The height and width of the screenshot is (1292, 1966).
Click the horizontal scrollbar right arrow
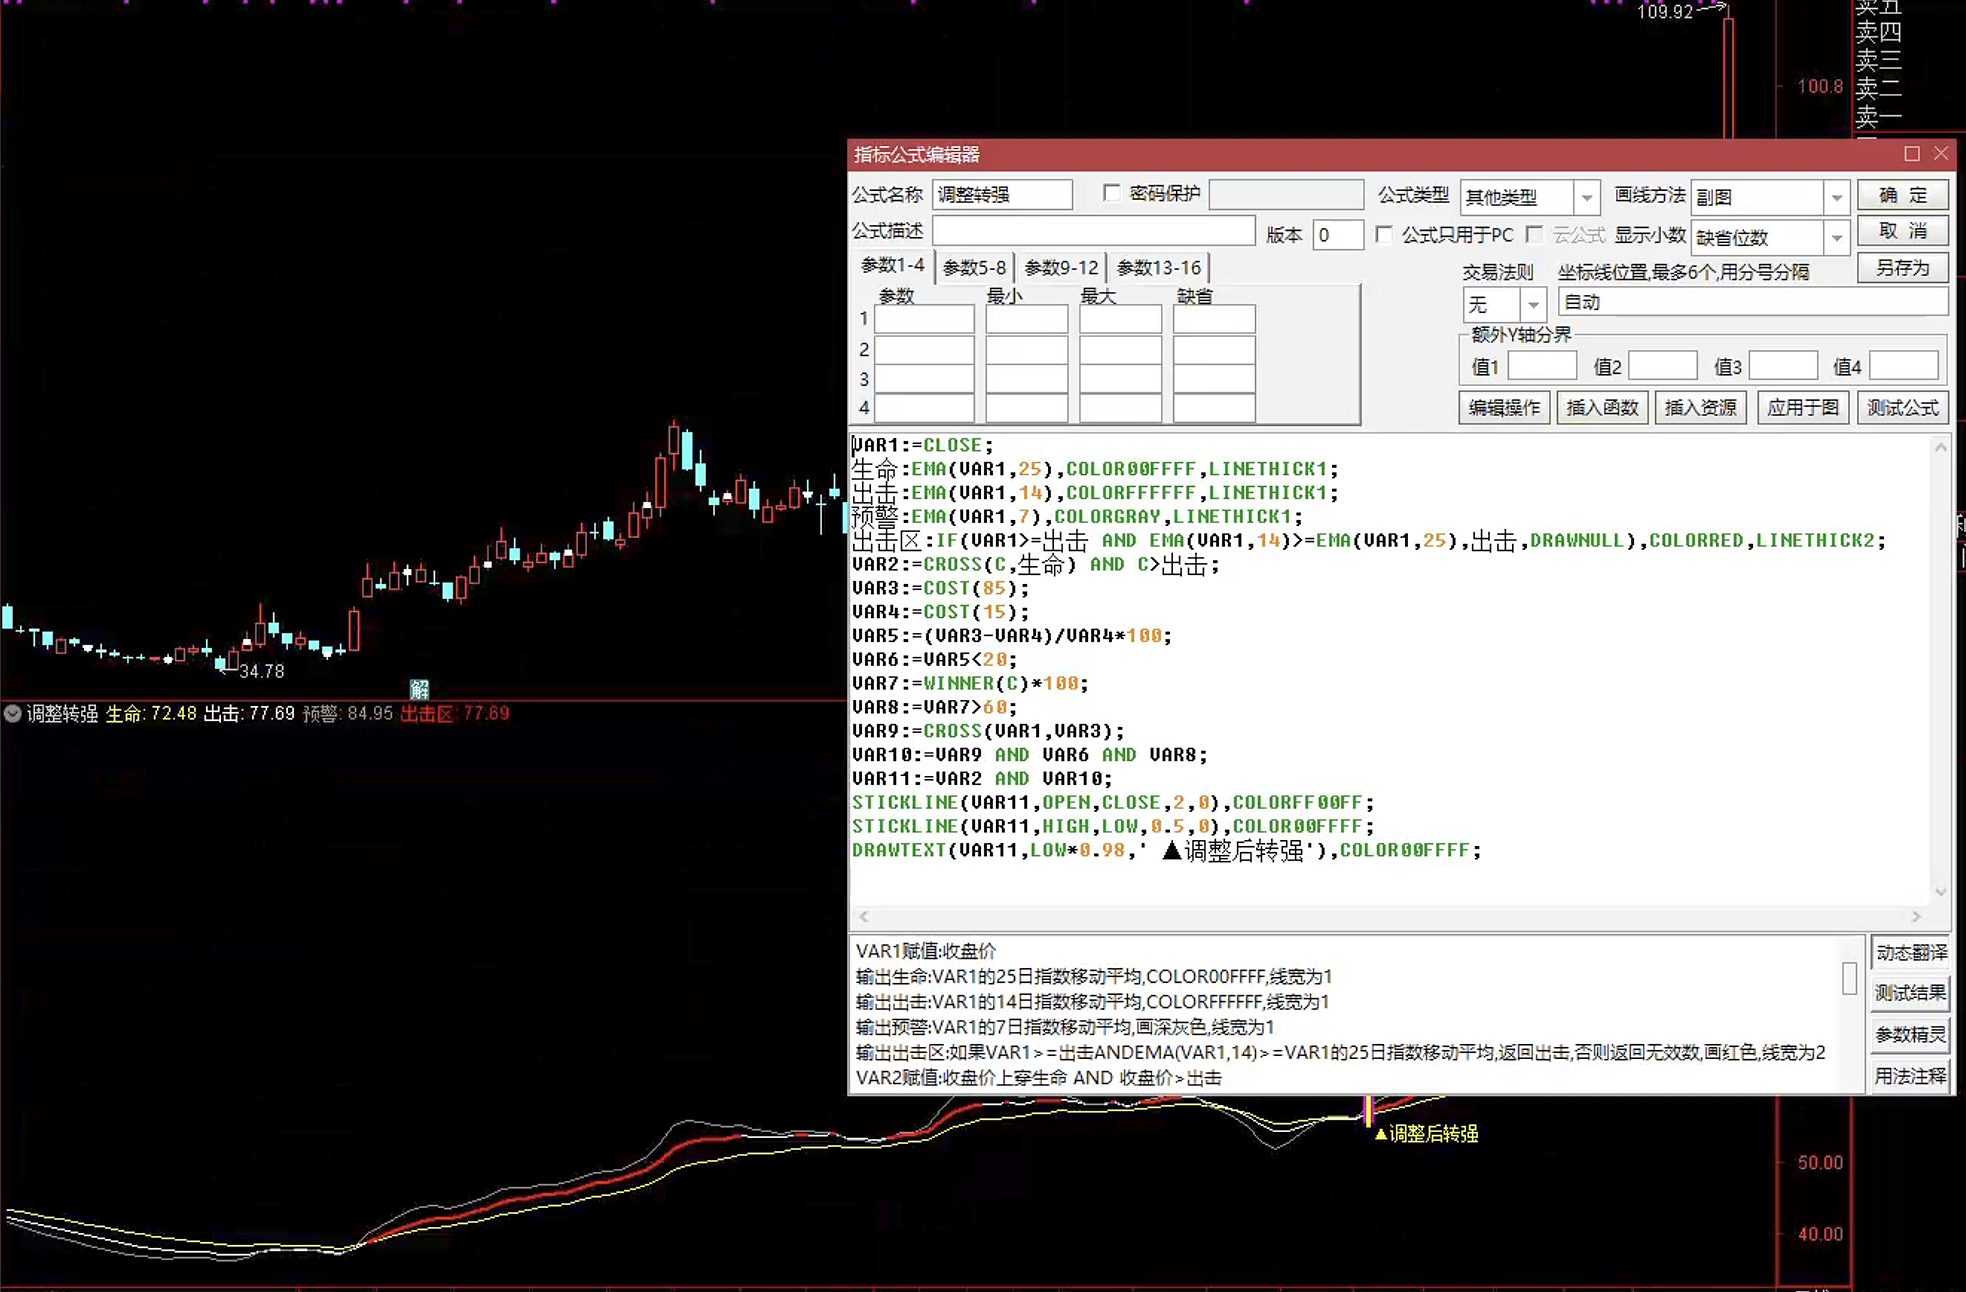point(1916,916)
